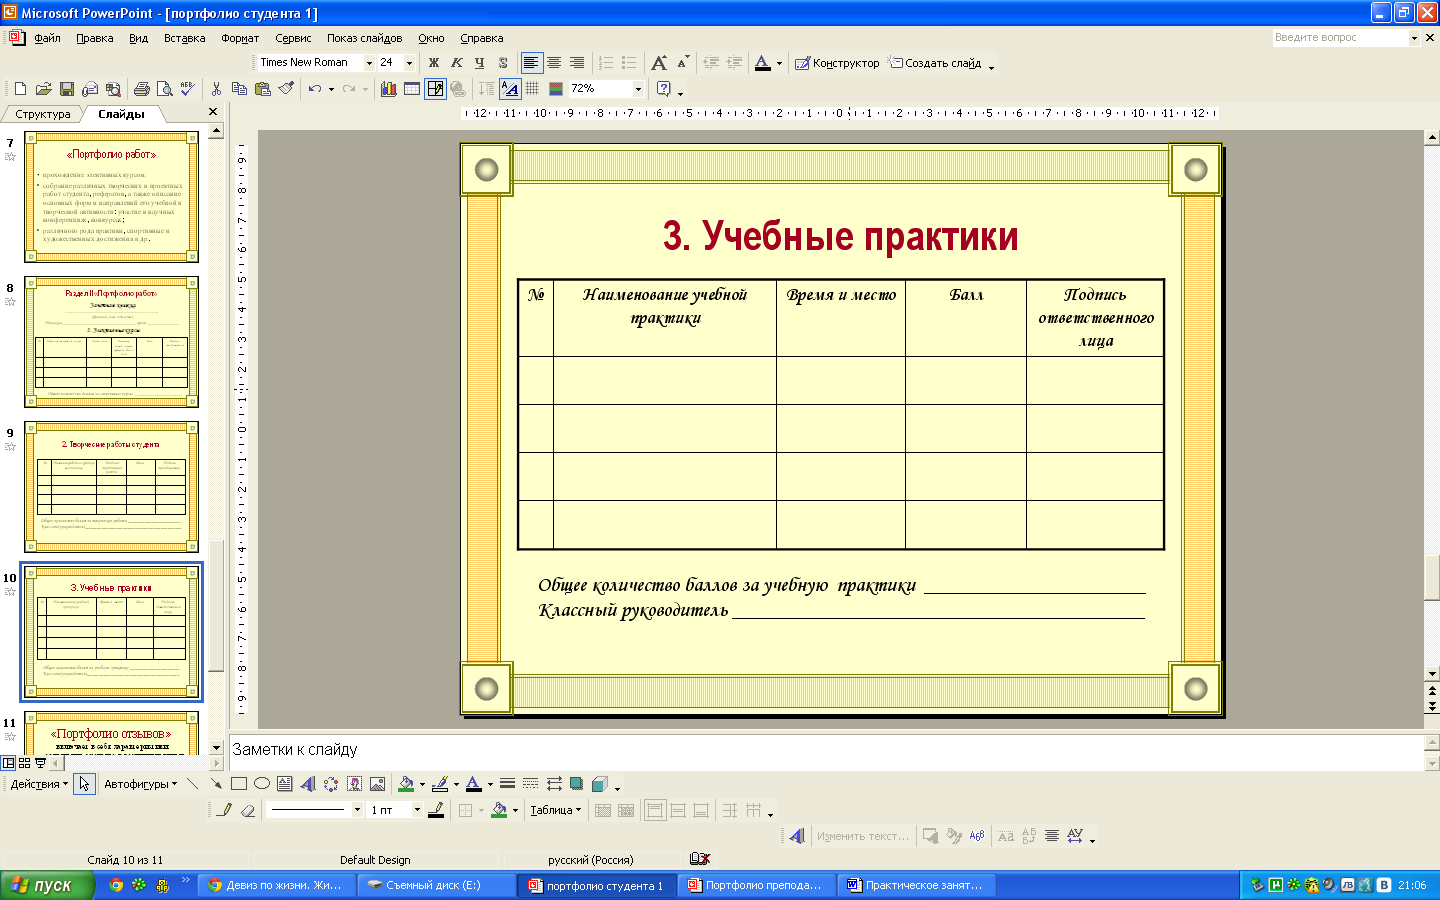1440x900 pixels.
Task: Open the Таблица dropdown menu
Action: (556, 810)
